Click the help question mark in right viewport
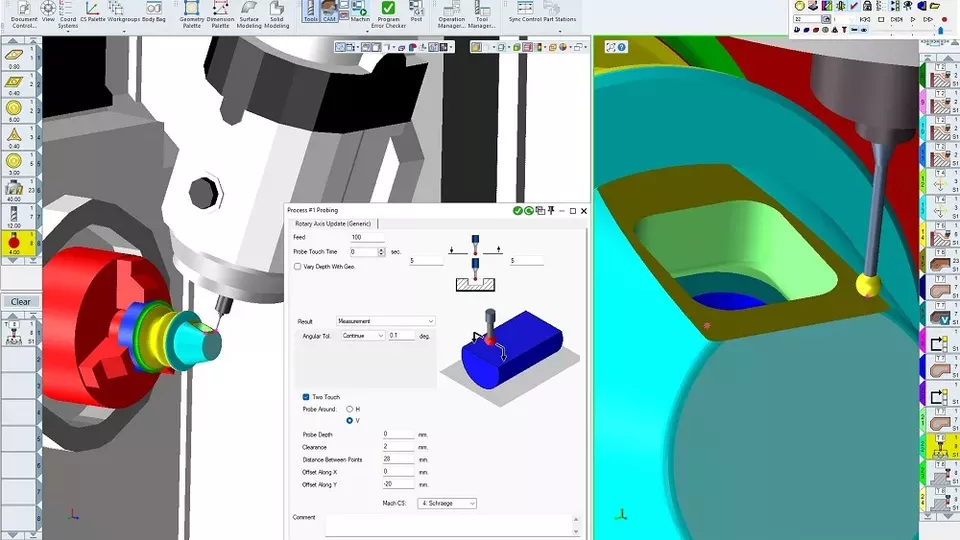This screenshot has width=960, height=540. click(621, 47)
